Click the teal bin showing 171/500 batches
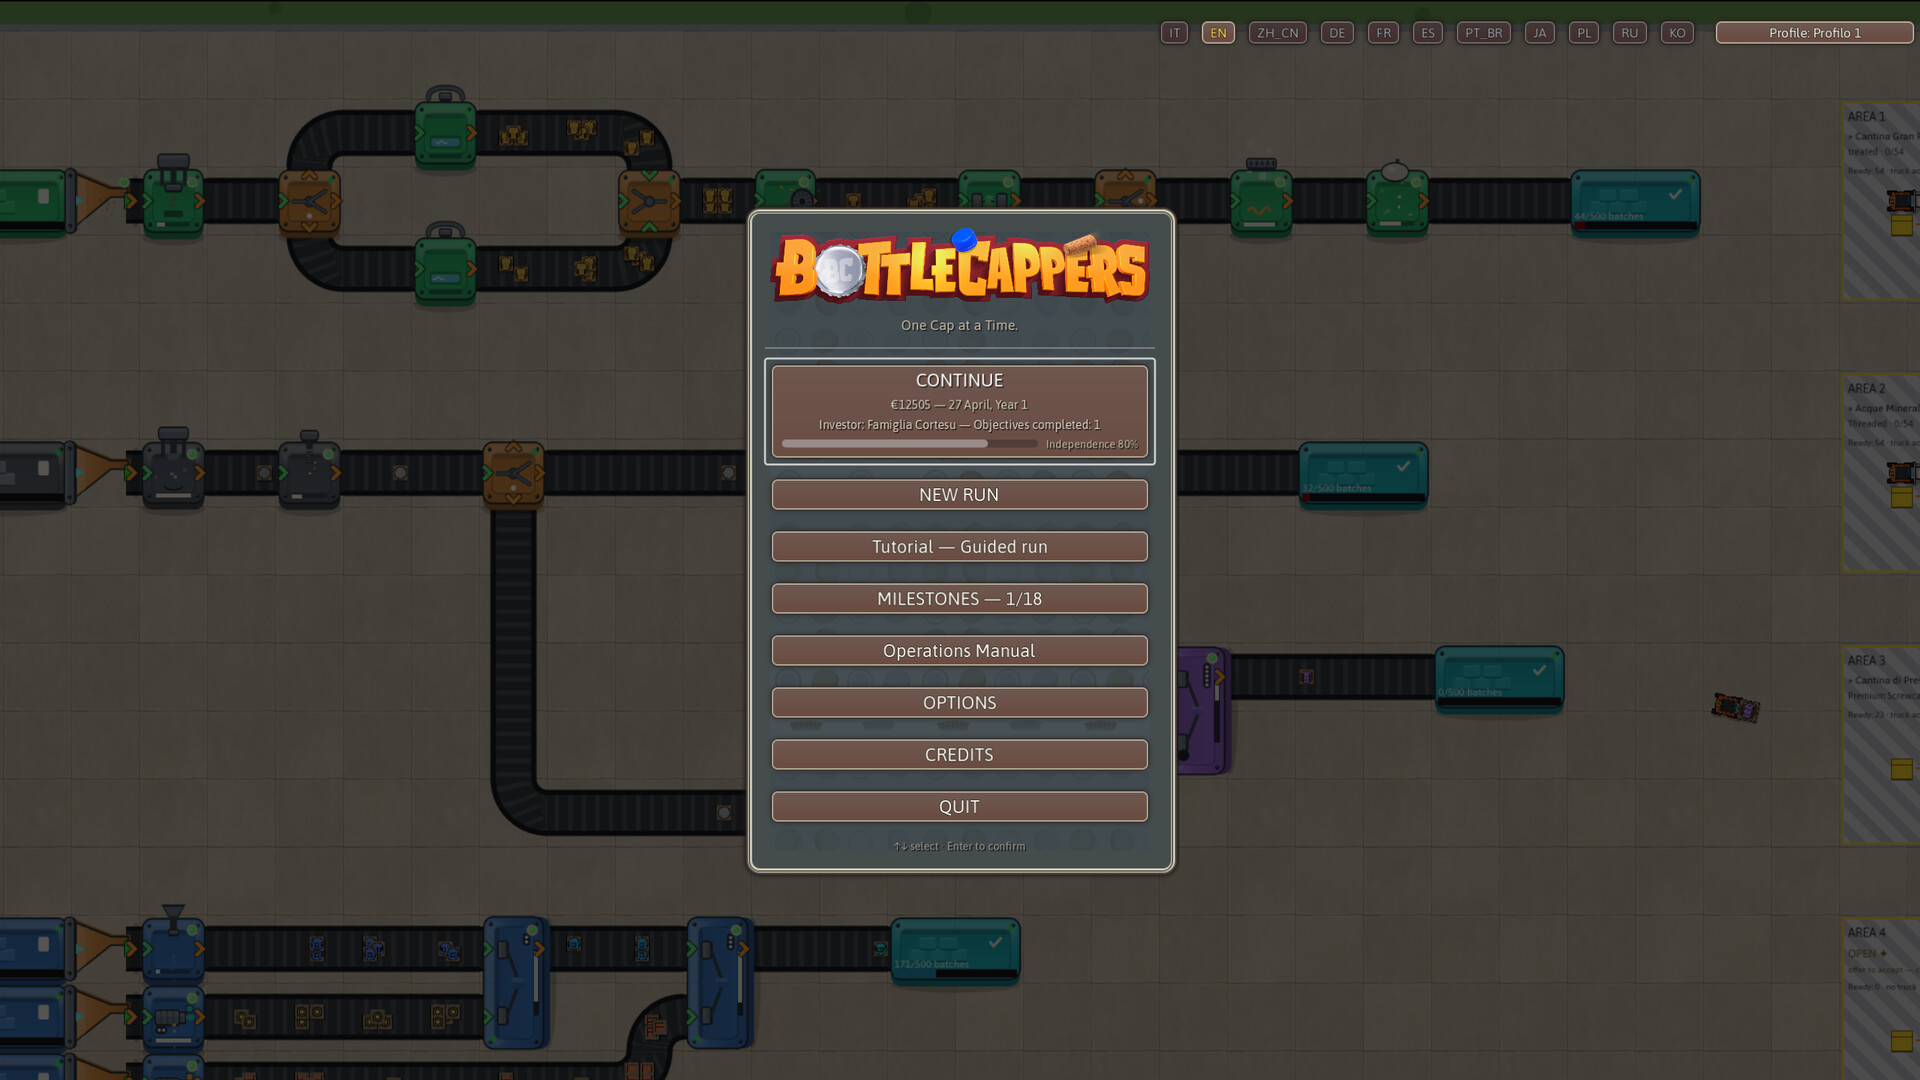This screenshot has width=1920, height=1080. [x=955, y=951]
